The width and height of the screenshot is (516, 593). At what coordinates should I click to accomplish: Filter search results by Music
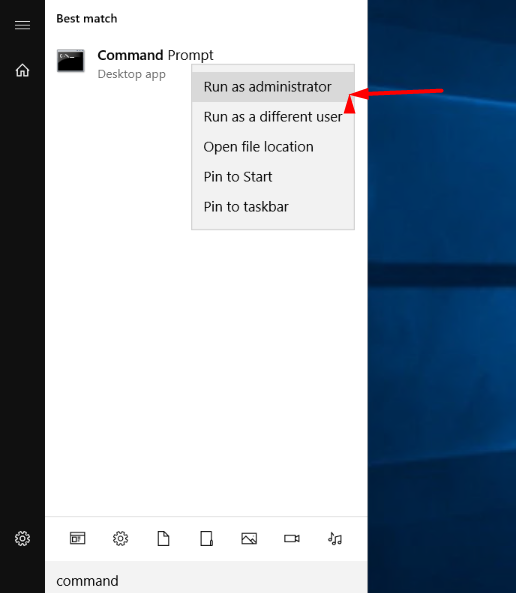(x=335, y=538)
